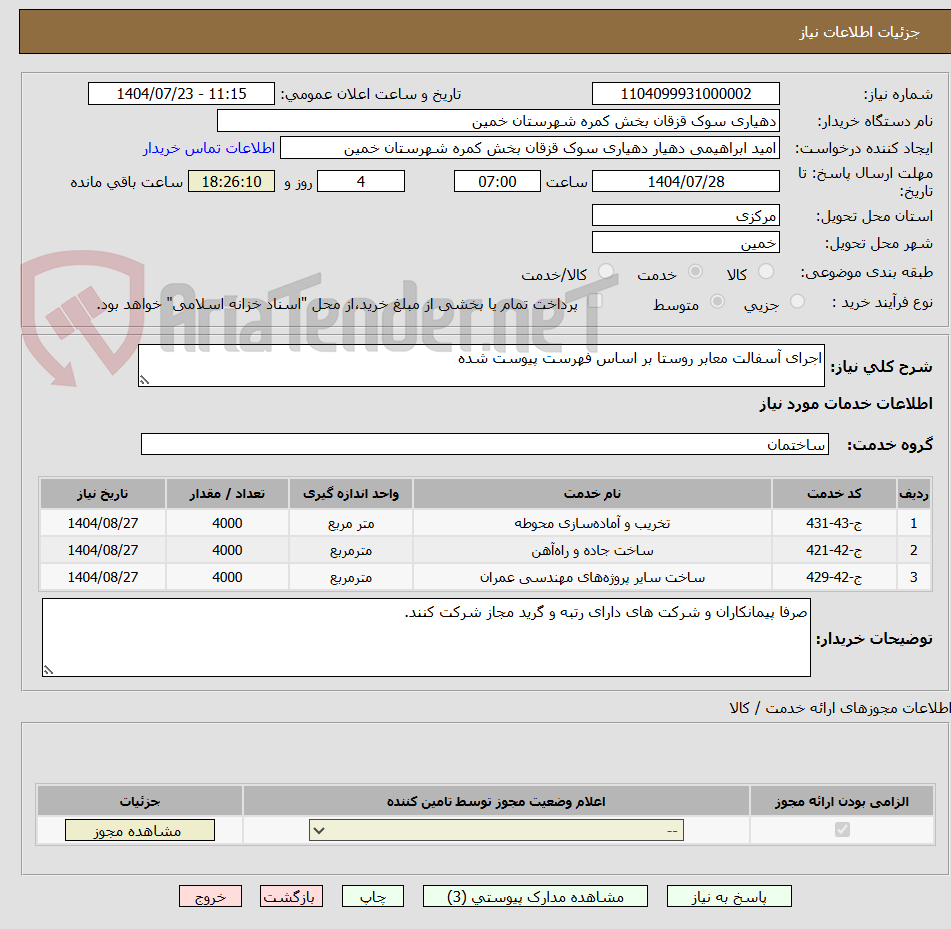Check the الزامی بودن ارائه مجوز checkbox

click(842, 829)
